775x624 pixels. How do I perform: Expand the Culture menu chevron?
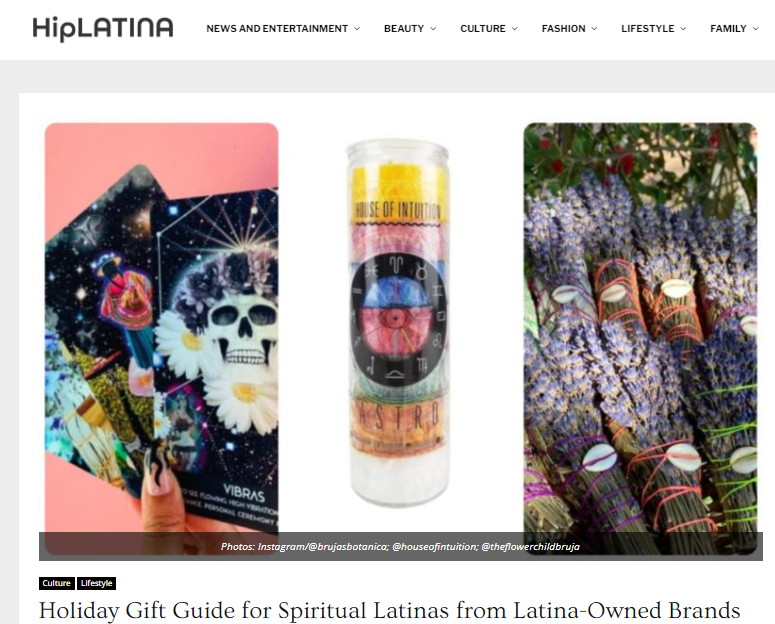[515, 29]
